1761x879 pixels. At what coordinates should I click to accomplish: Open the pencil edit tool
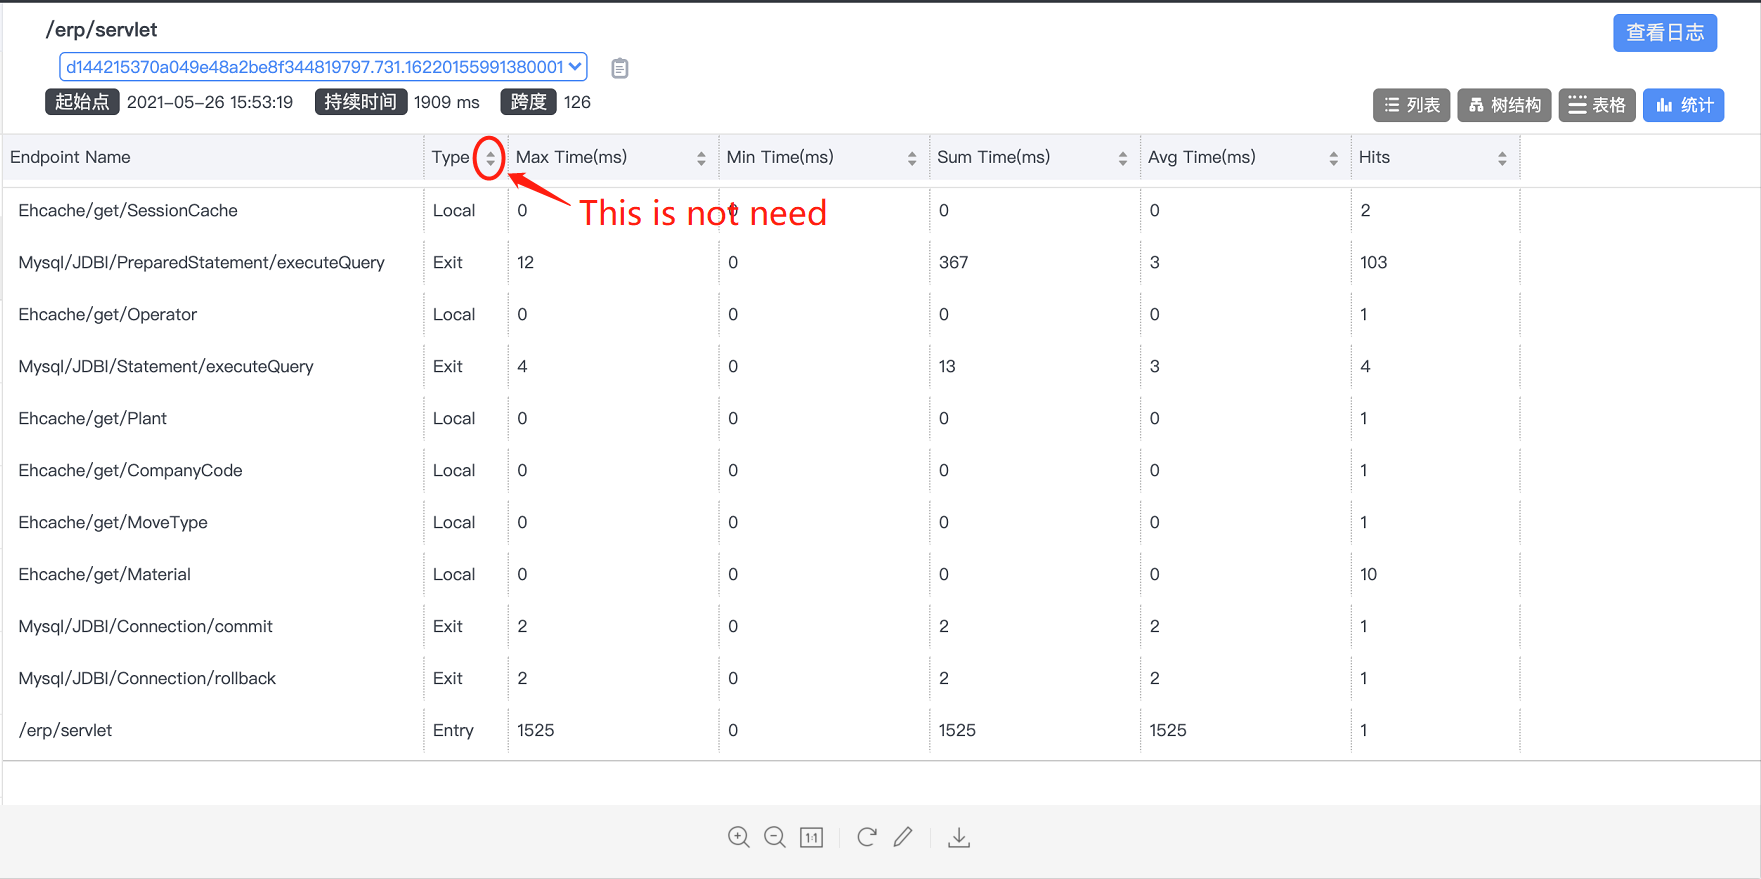click(903, 836)
